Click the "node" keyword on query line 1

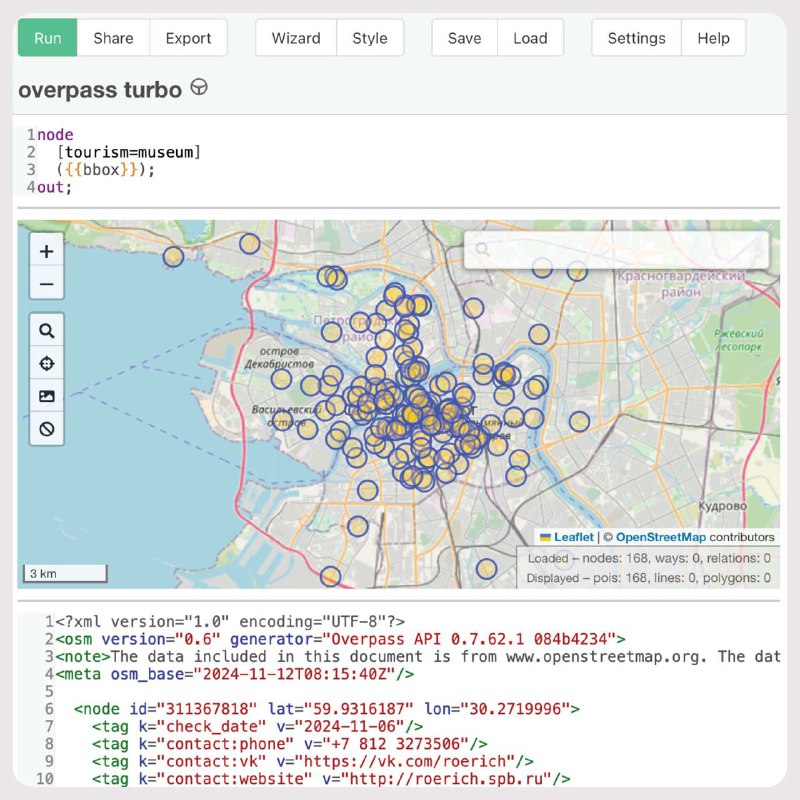55,135
